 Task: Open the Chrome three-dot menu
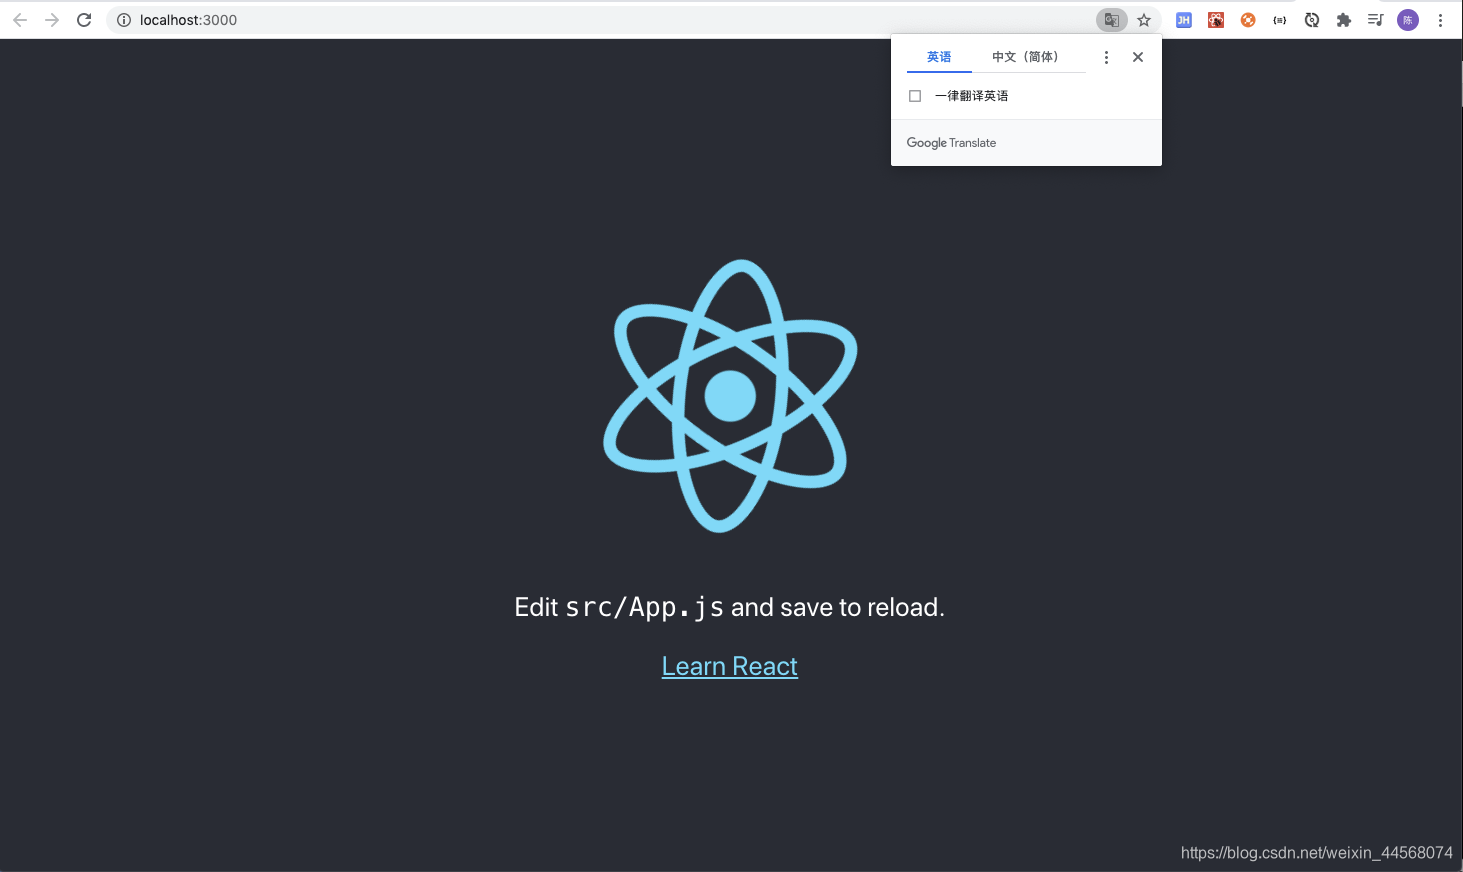1440,20
